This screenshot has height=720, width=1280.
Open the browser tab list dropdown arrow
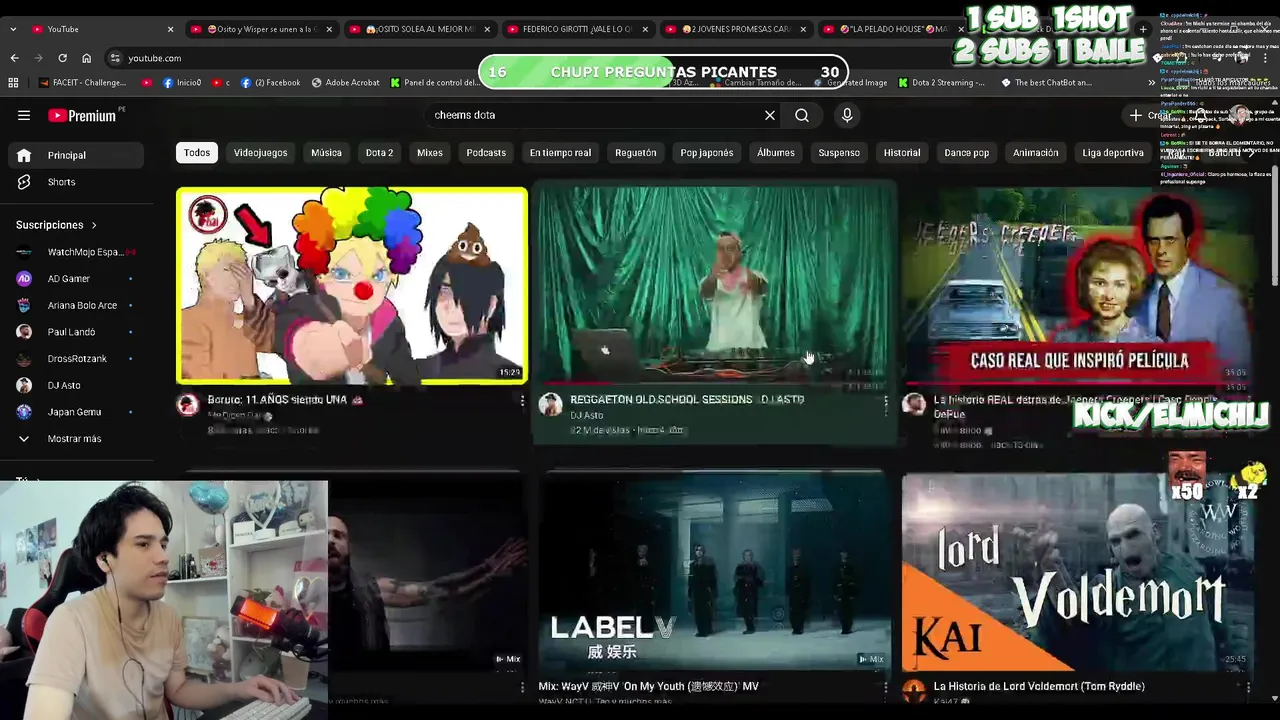click(x=13, y=29)
